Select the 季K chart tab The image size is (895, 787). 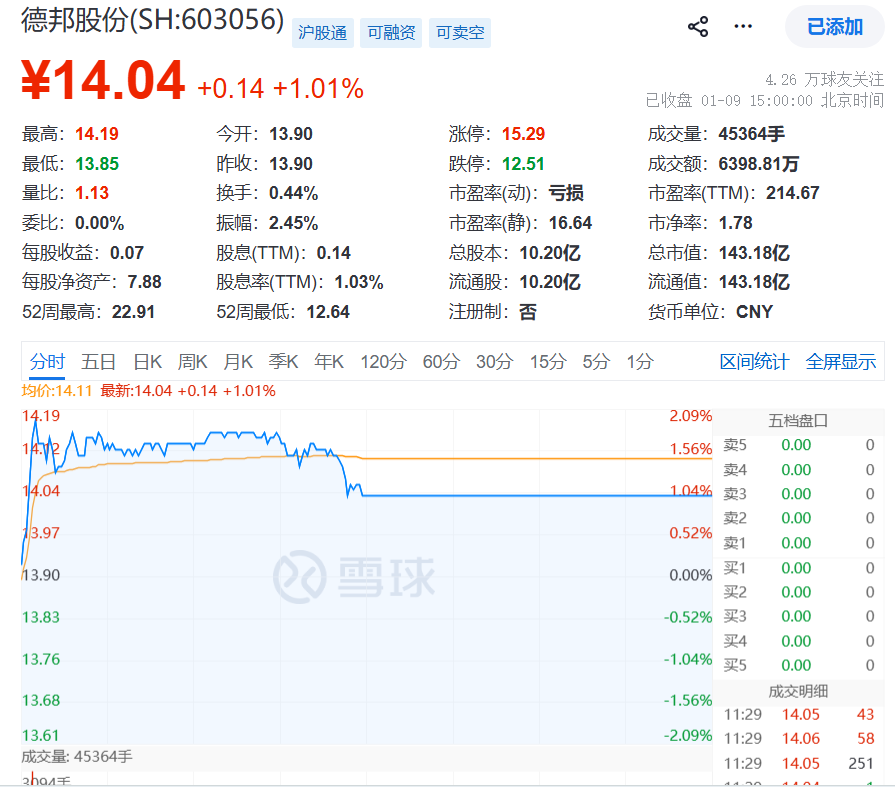click(283, 362)
